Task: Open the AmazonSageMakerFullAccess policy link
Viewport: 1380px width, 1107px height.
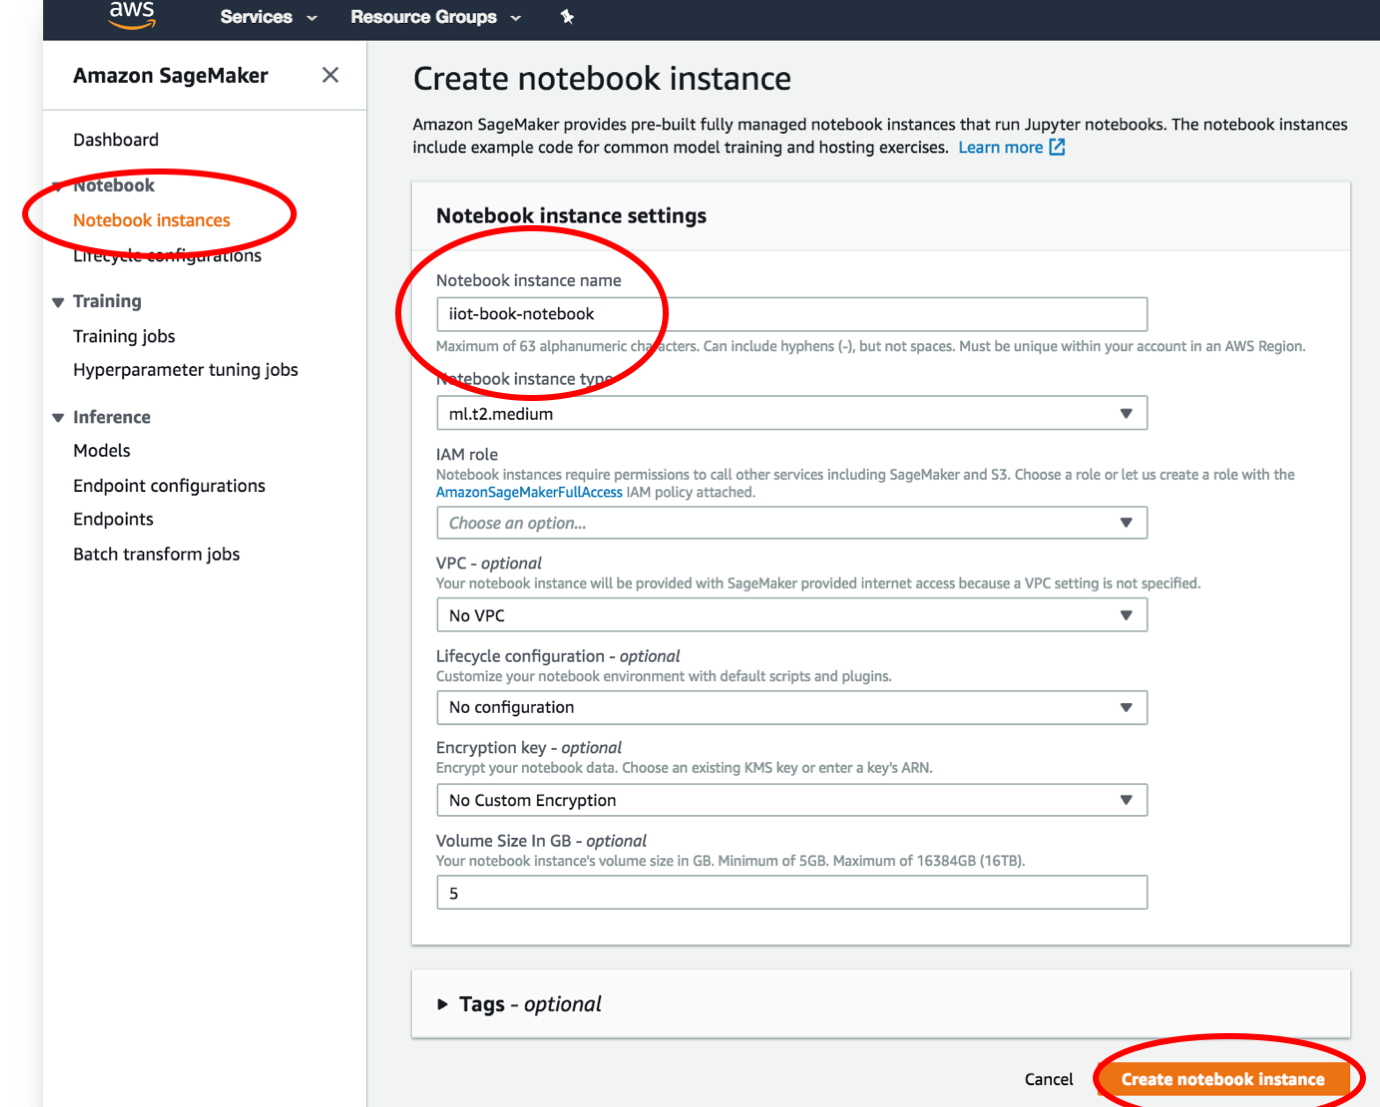Action: click(529, 492)
